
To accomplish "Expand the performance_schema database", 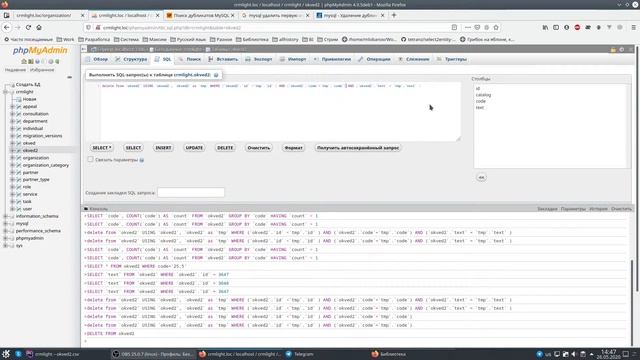I will [x=5, y=231].
